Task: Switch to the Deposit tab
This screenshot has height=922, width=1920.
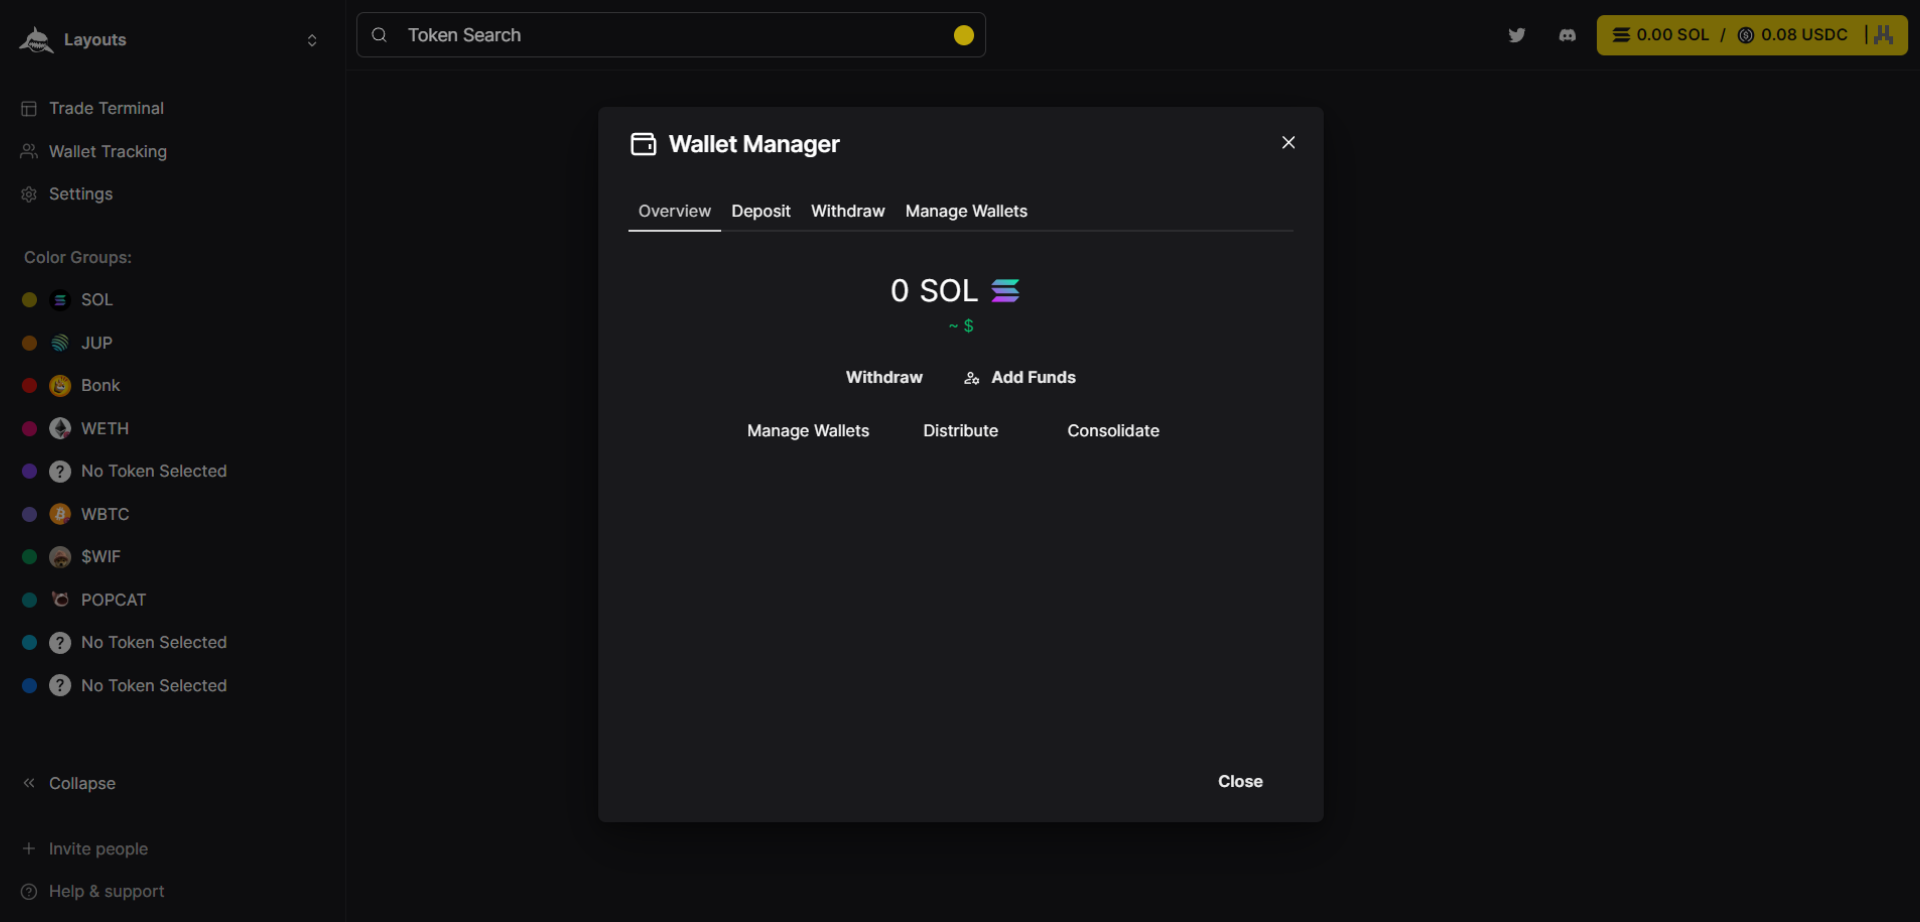Action: pyautogui.click(x=760, y=211)
